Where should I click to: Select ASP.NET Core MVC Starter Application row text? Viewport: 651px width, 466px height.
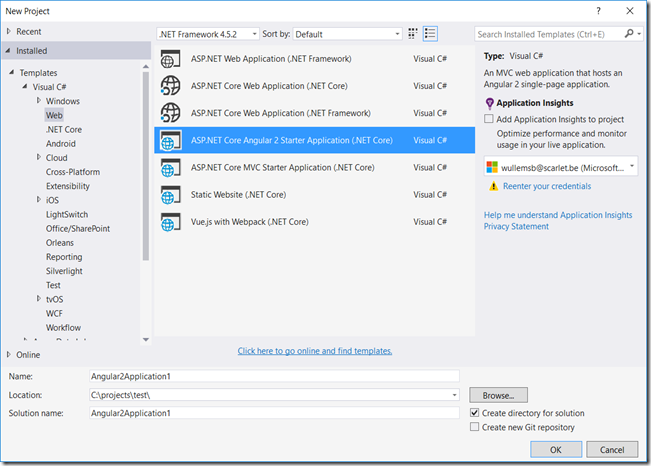pos(282,167)
